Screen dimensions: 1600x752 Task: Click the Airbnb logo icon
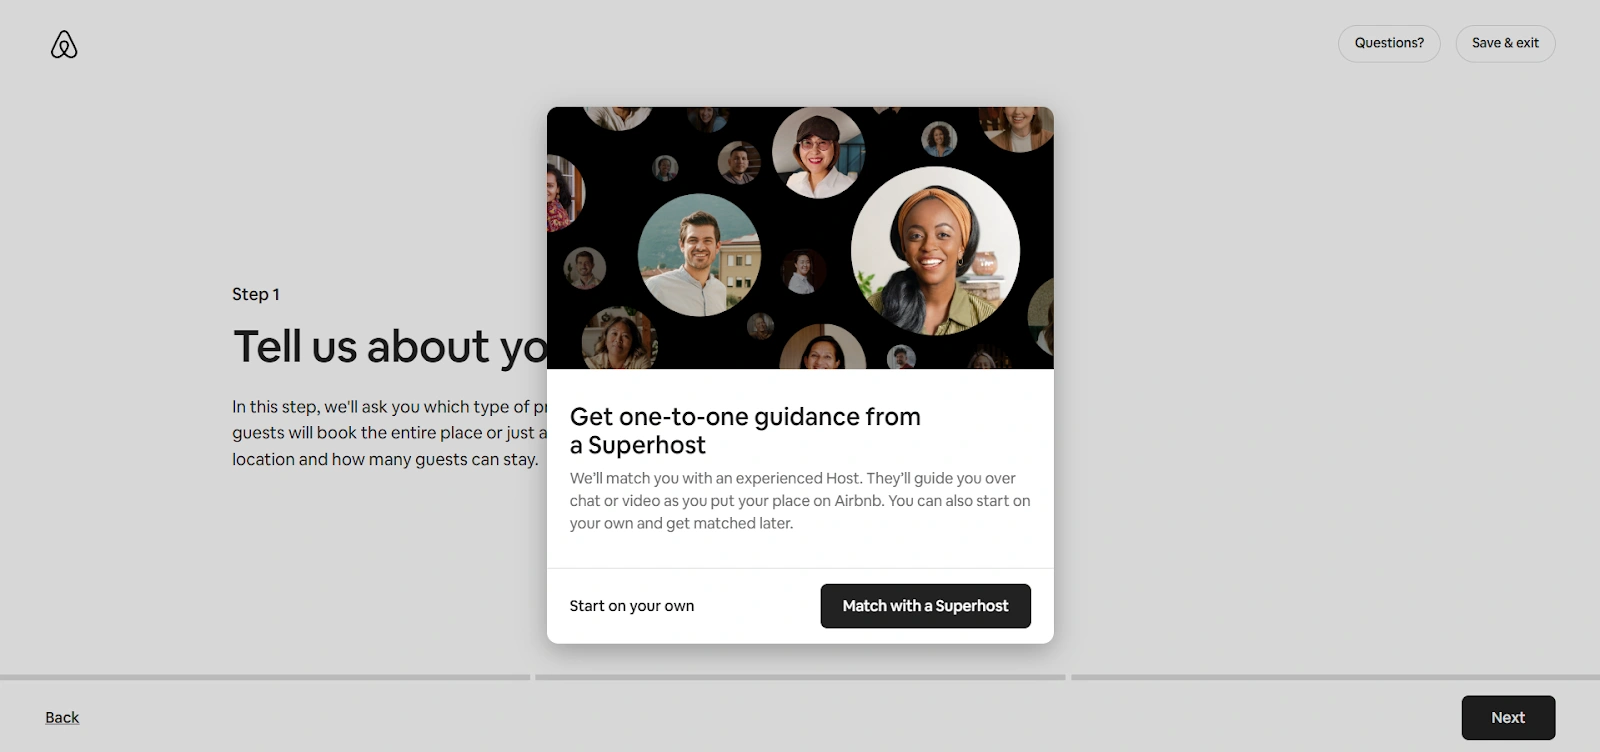click(64, 44)
